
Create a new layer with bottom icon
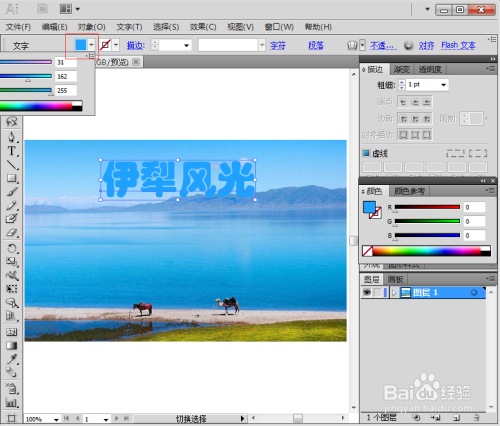pyautogui.click(x=456, y=417)
